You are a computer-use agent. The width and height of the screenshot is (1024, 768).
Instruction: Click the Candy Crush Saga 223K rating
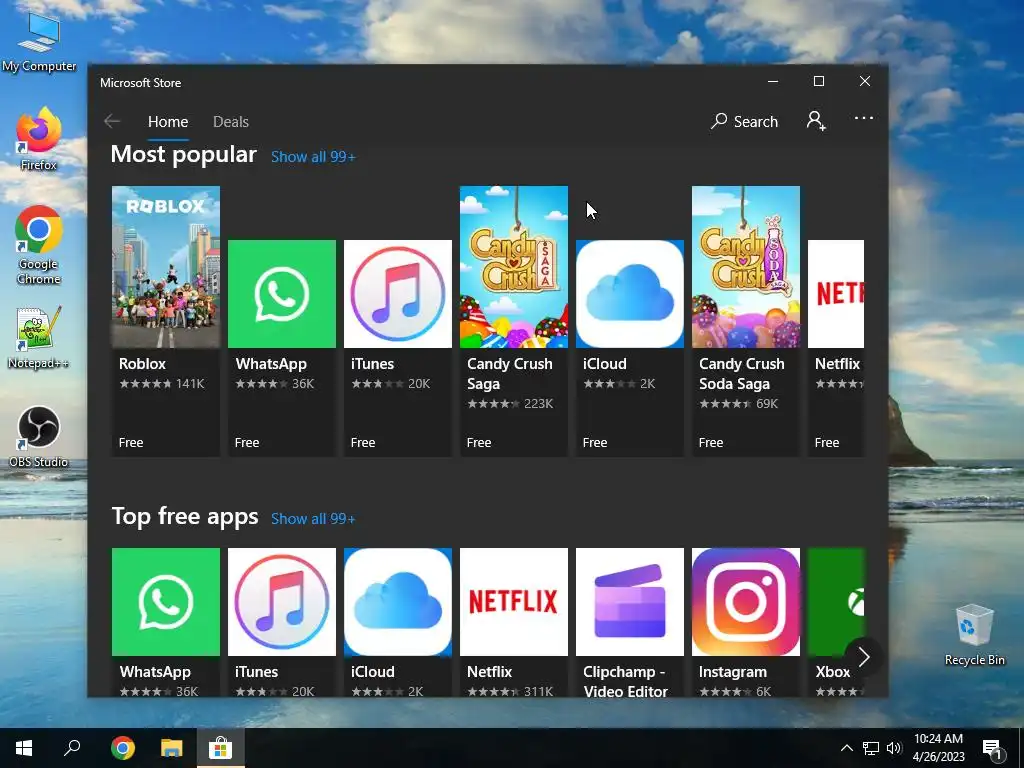pos(510,404)
